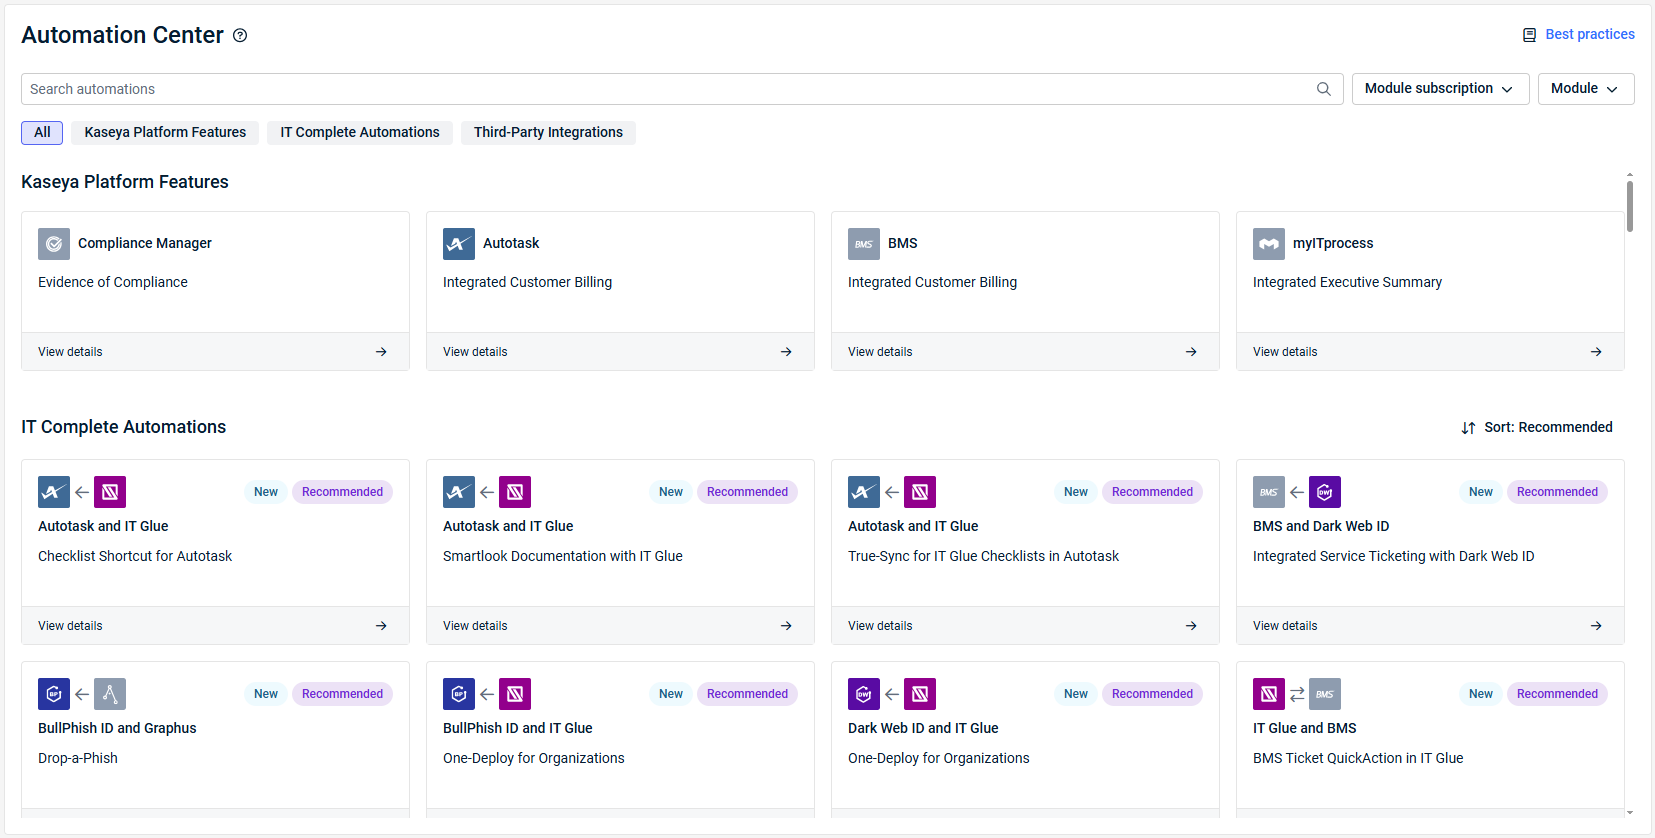
Task: Click New badge on BMS and Dark Web ID card
Action: [x=1480, y=492]
